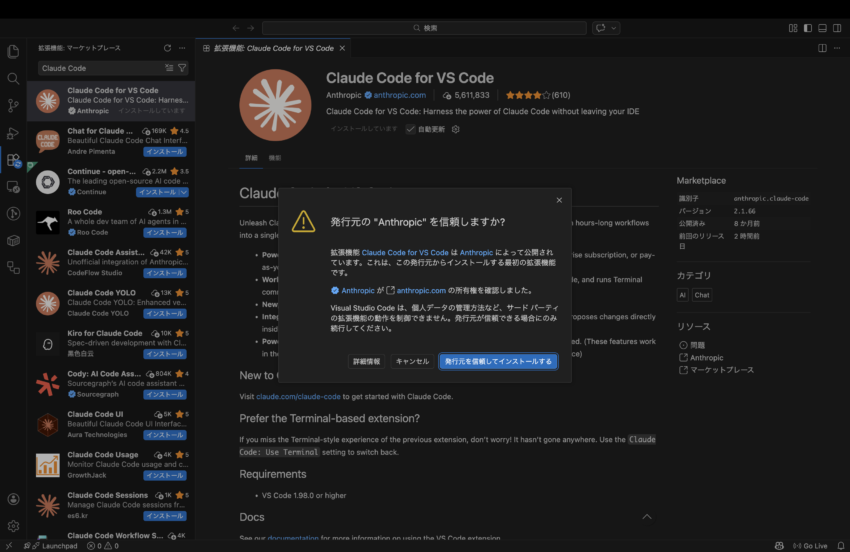Click 発行元を信頼してインストールする button
Viewport: 850px width, 552px height.
[498, 361]
